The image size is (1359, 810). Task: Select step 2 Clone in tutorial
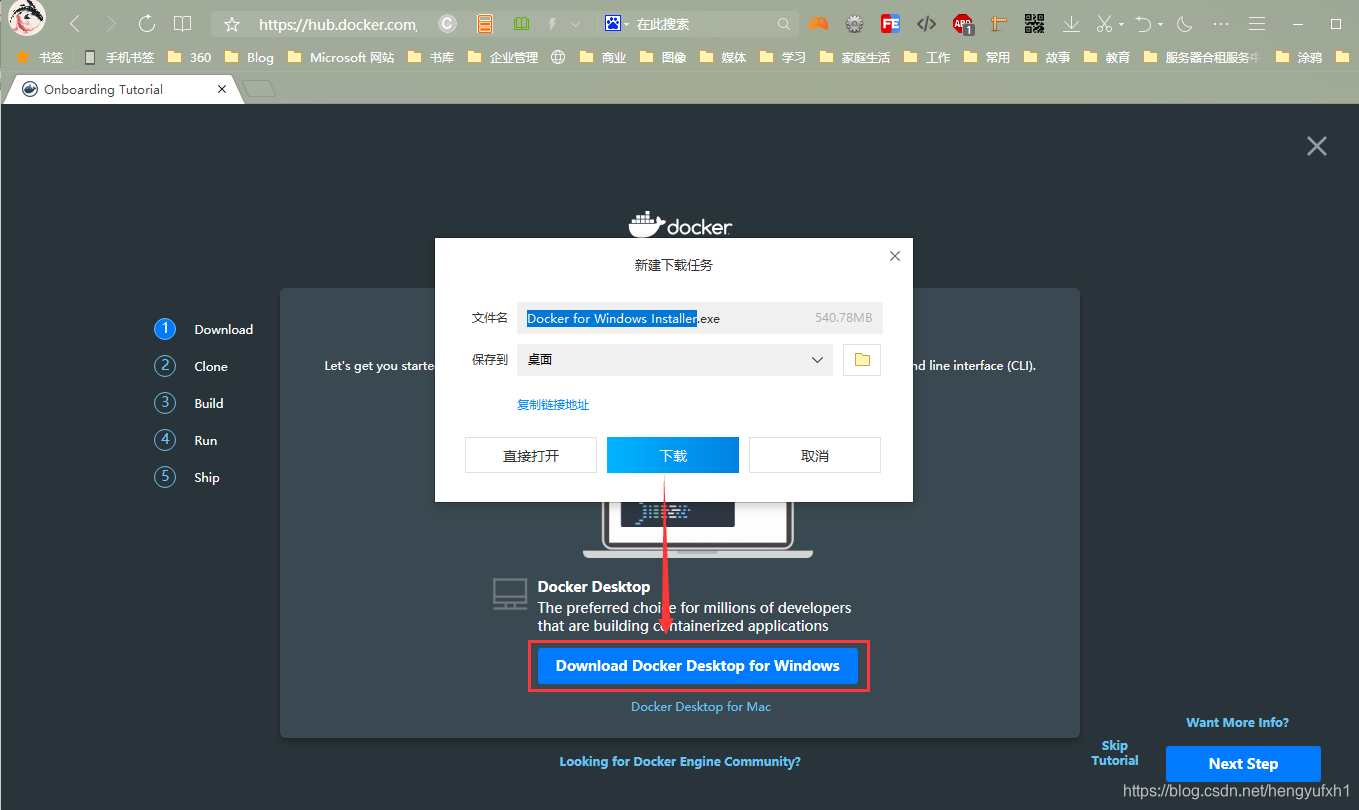pos(191,366)
